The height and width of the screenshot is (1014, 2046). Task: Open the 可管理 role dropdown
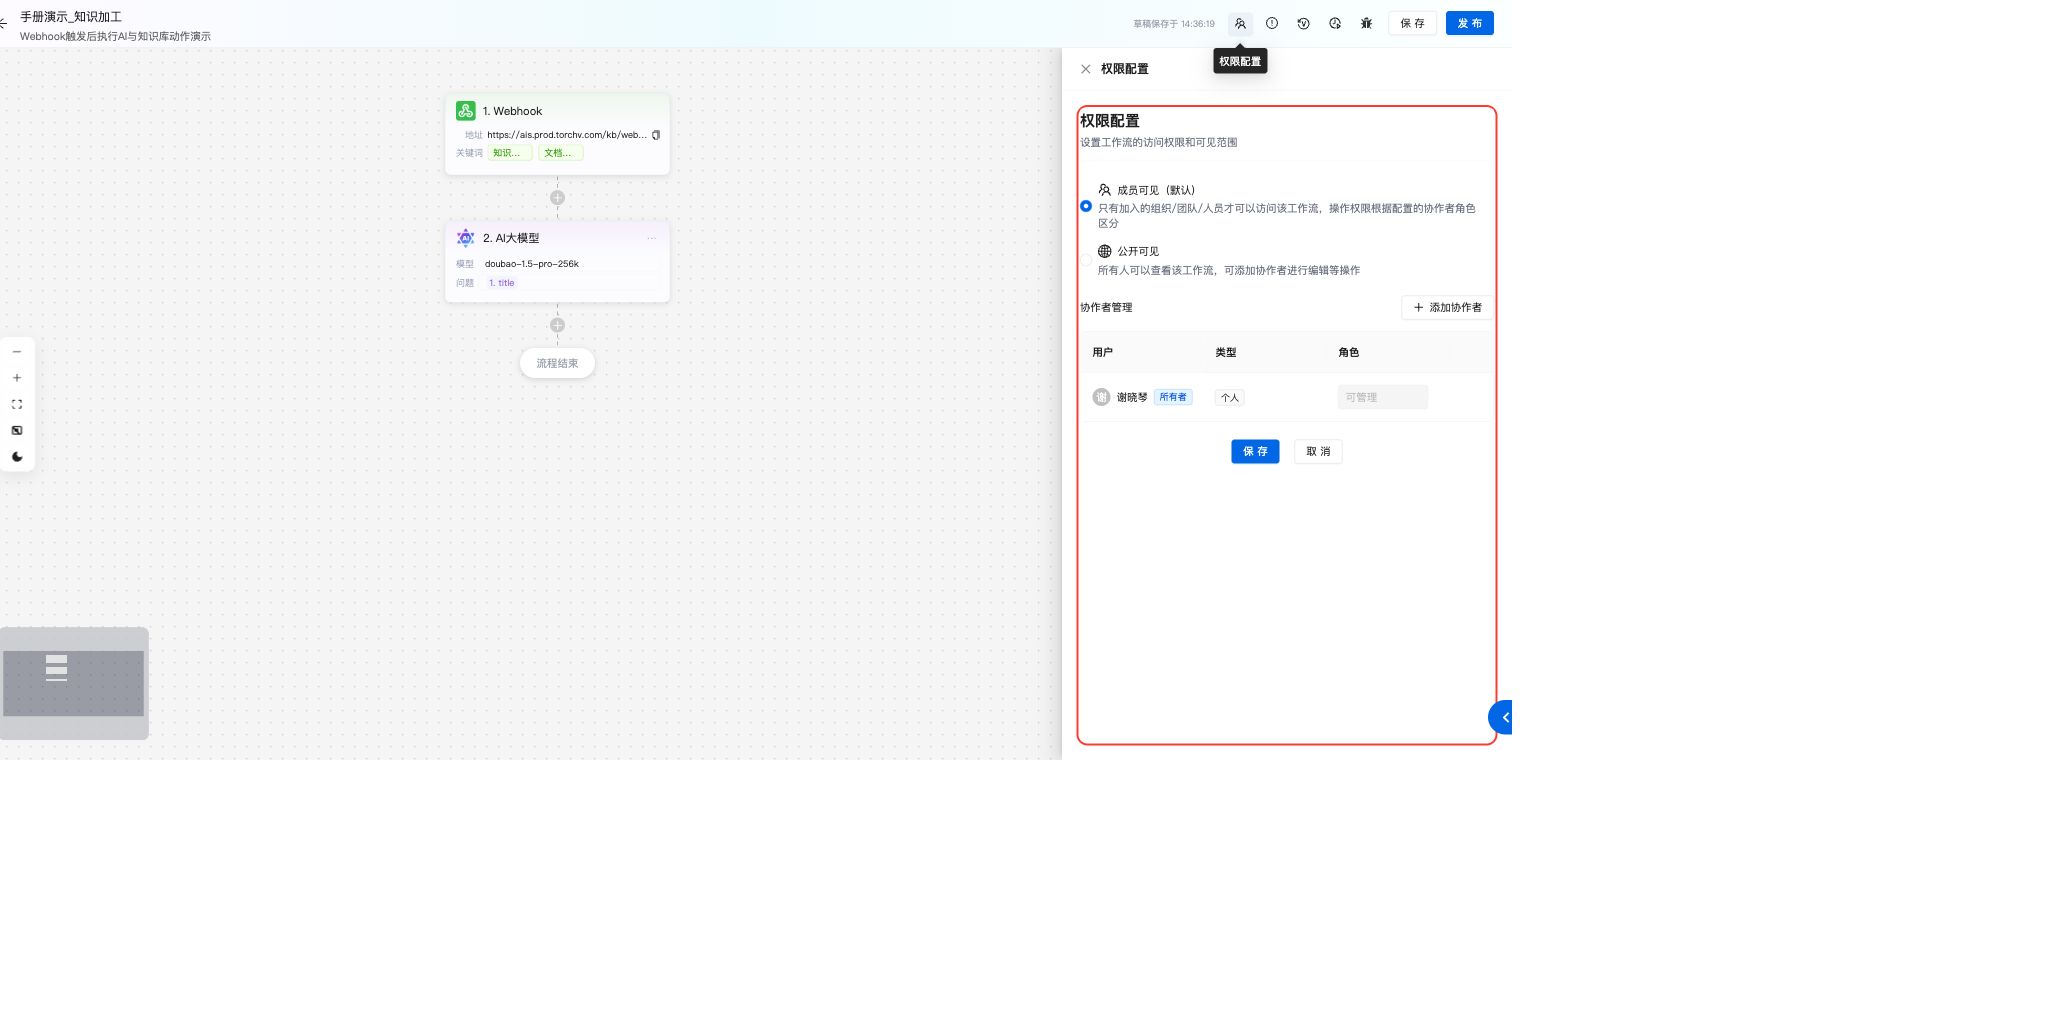pos(1382,397)
